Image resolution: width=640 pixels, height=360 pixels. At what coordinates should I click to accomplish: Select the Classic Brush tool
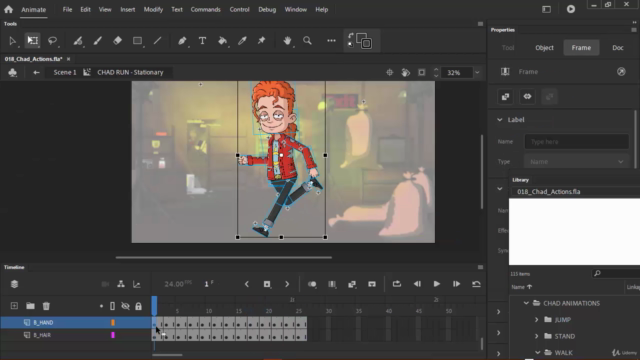(98, 40)
